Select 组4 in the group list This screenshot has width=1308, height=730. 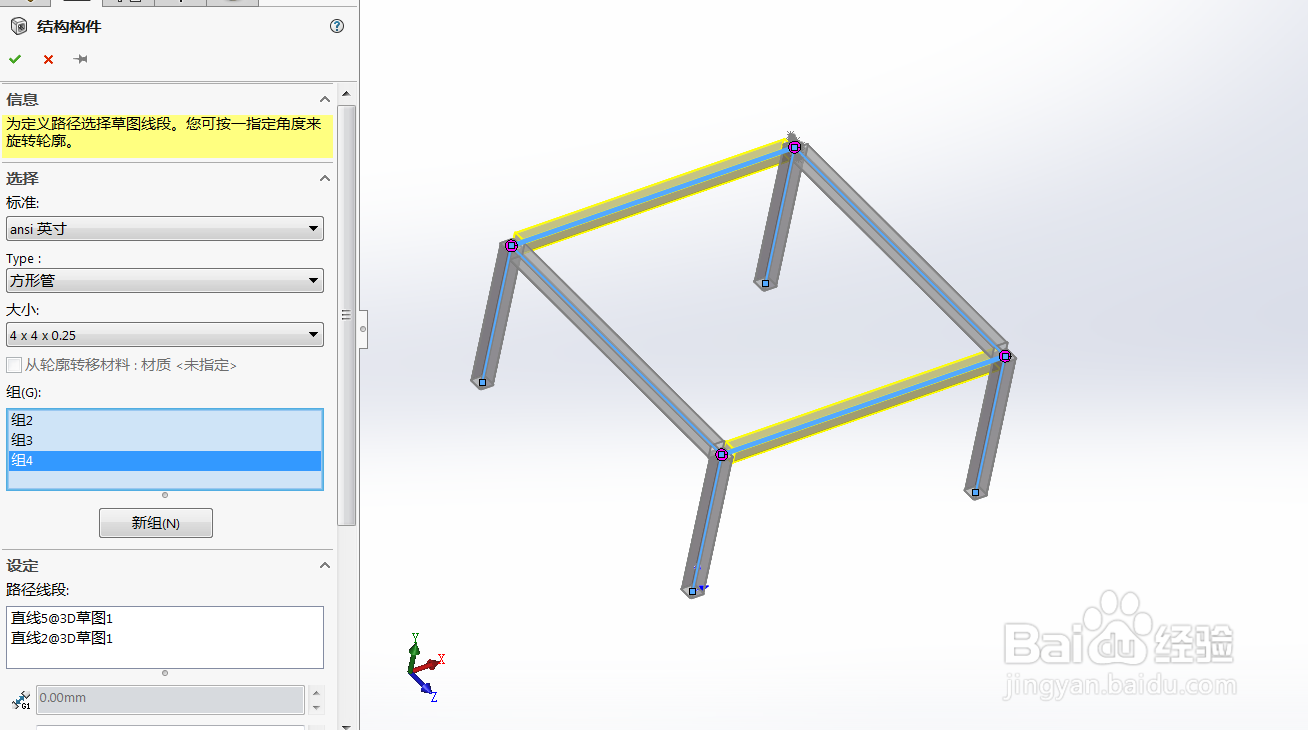tap(165, 460)
